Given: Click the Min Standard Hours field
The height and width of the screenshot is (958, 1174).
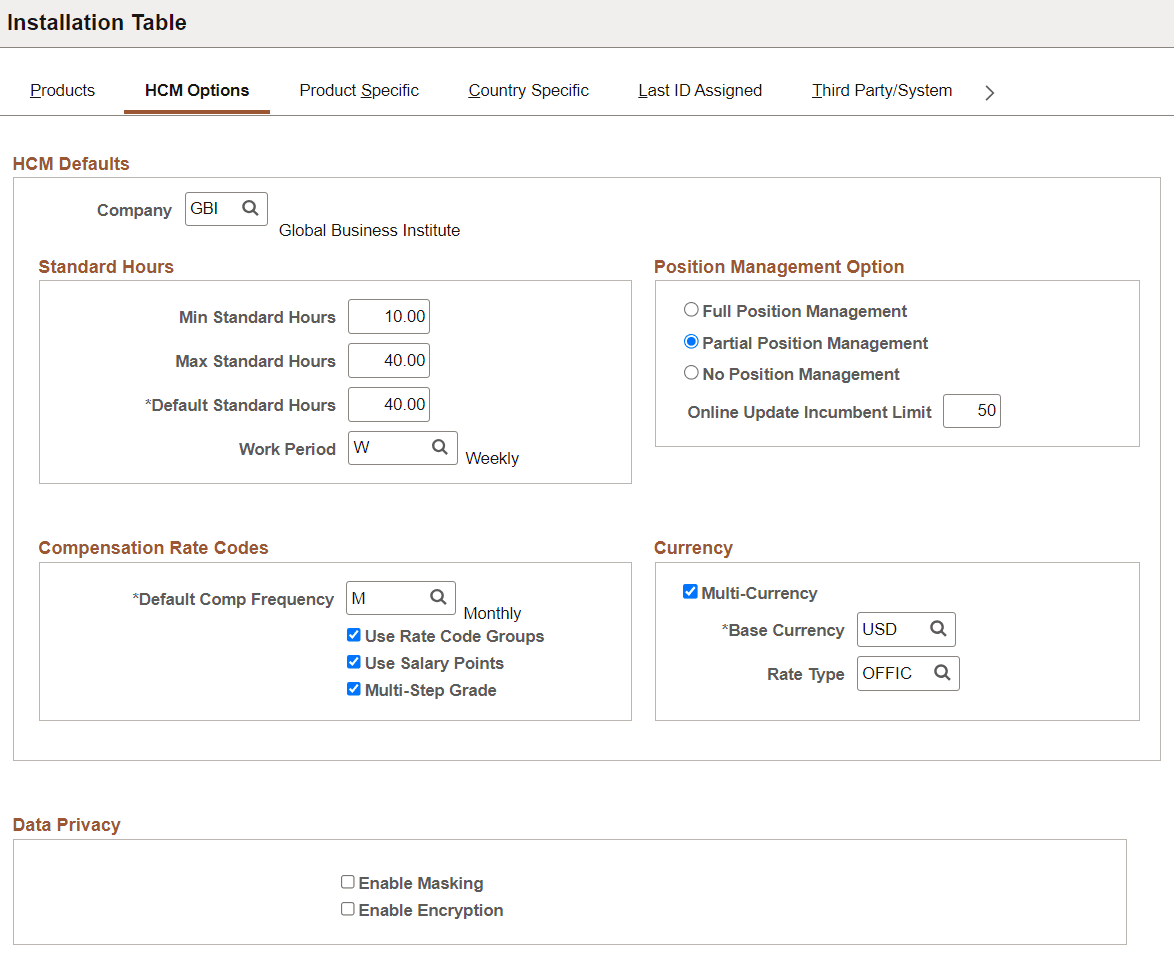Looking at the screenshot, I should click(388, 316).
